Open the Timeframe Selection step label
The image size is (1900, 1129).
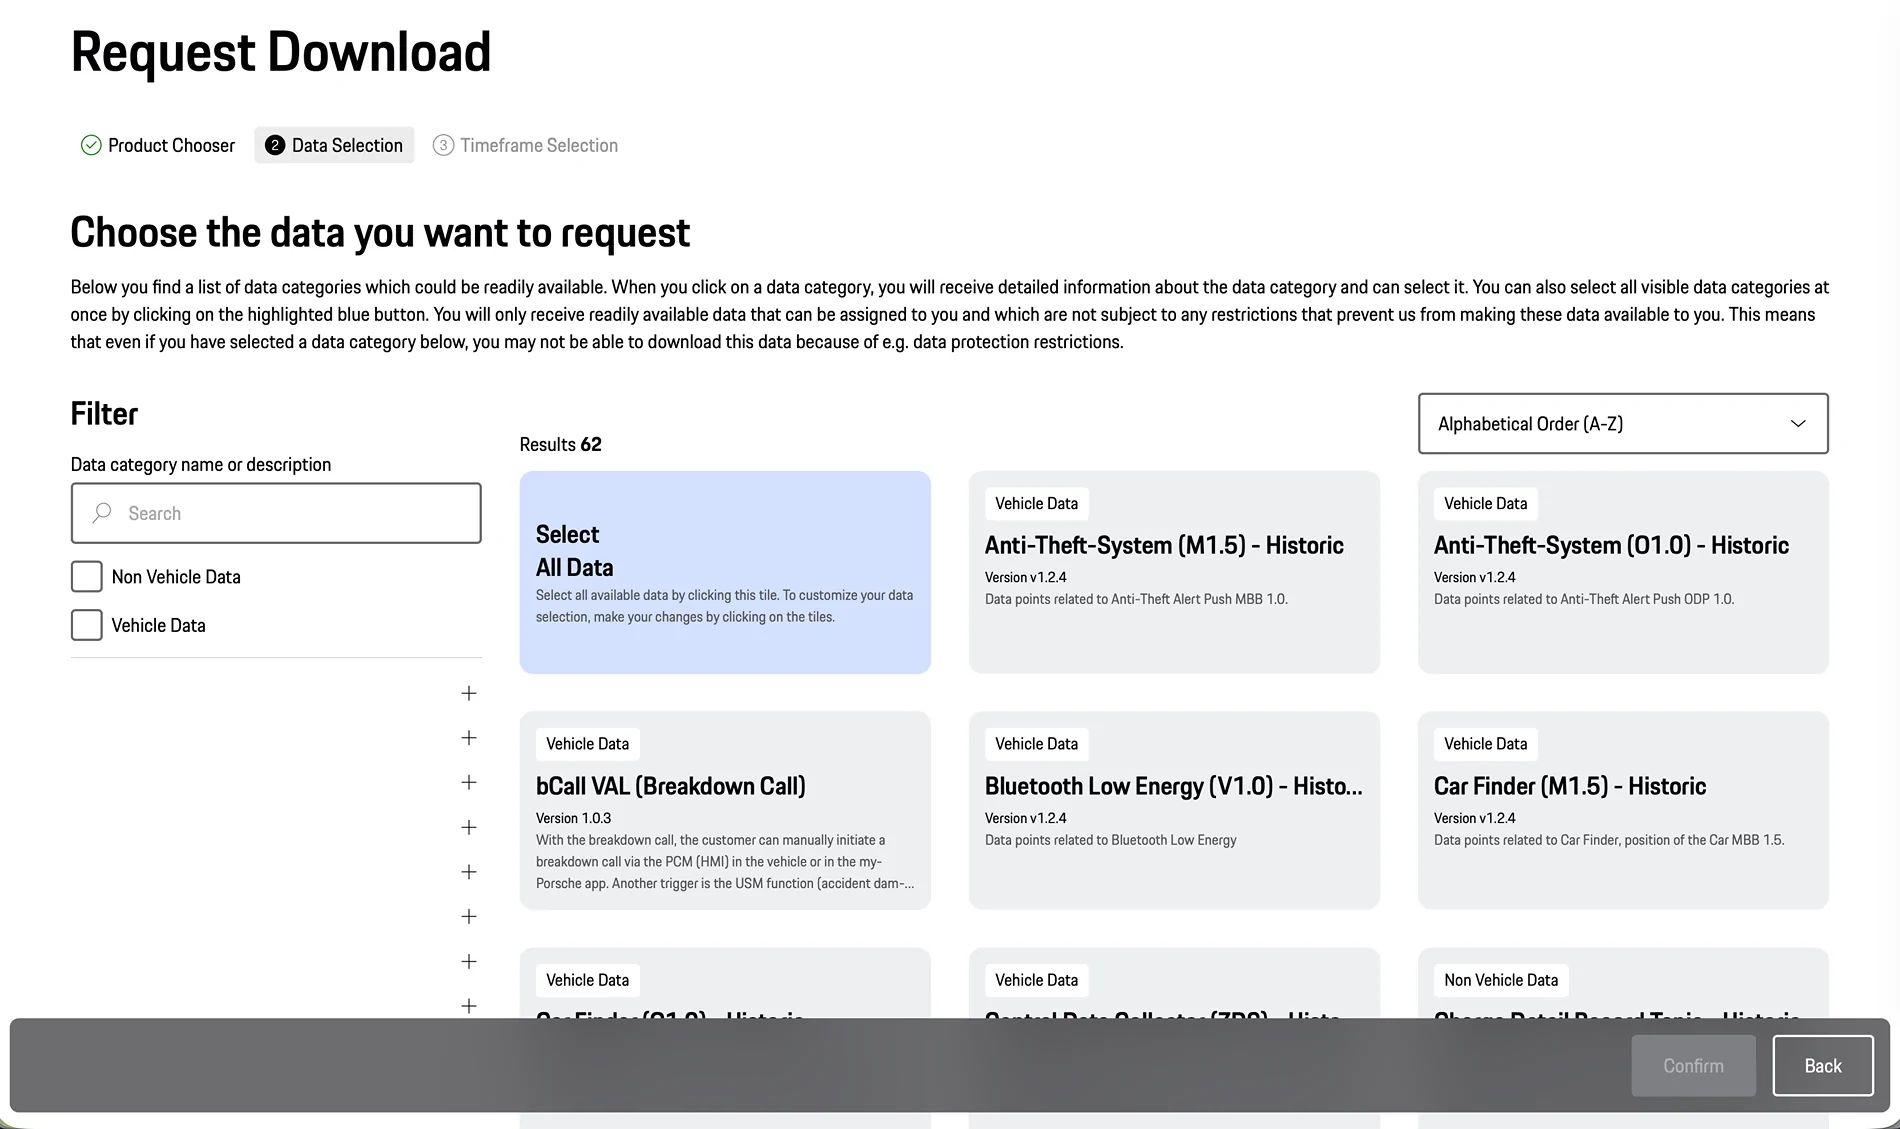[x=539, y=145]
